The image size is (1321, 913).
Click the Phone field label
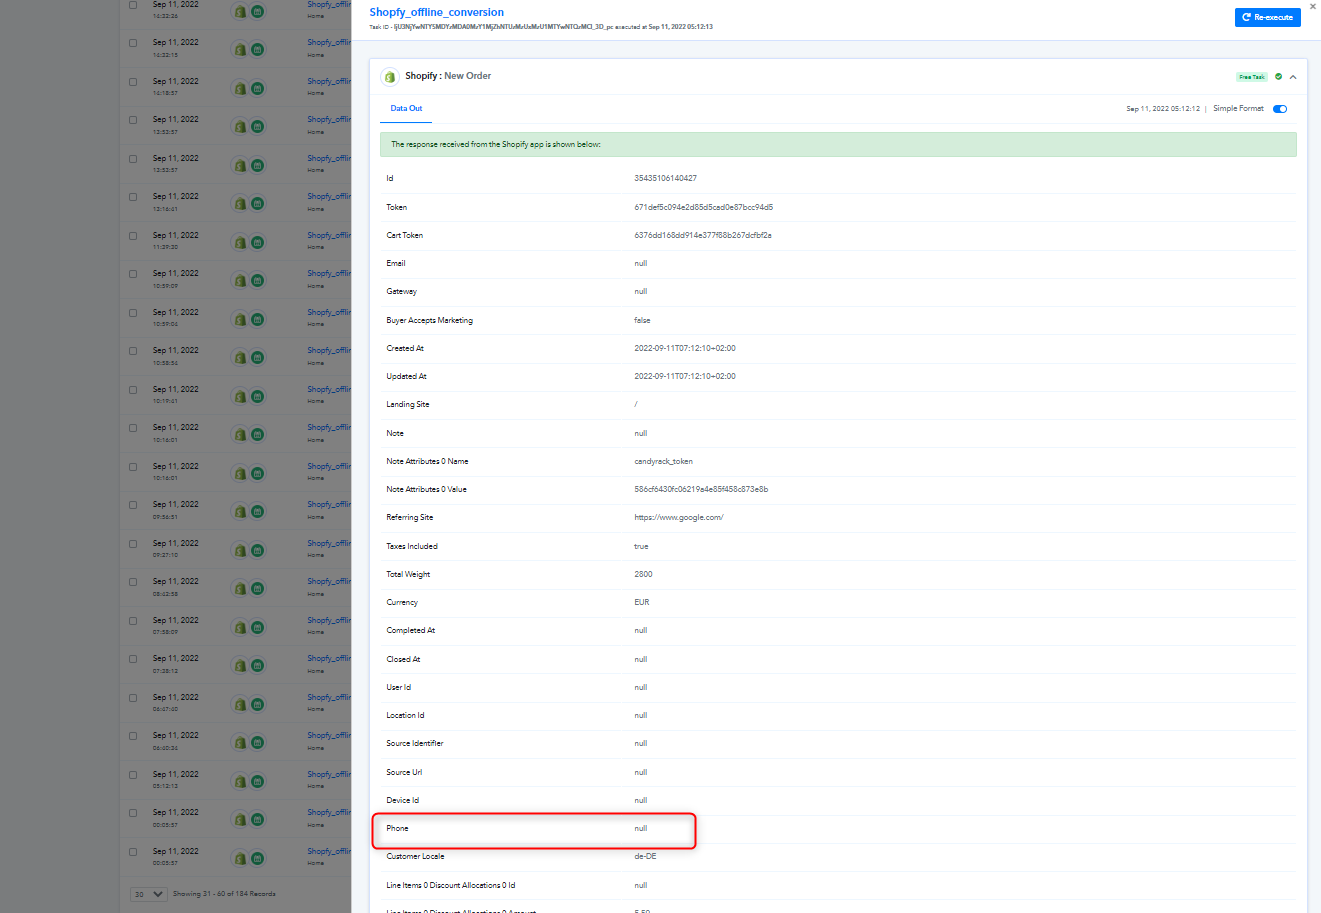click(x=397, y=828)
